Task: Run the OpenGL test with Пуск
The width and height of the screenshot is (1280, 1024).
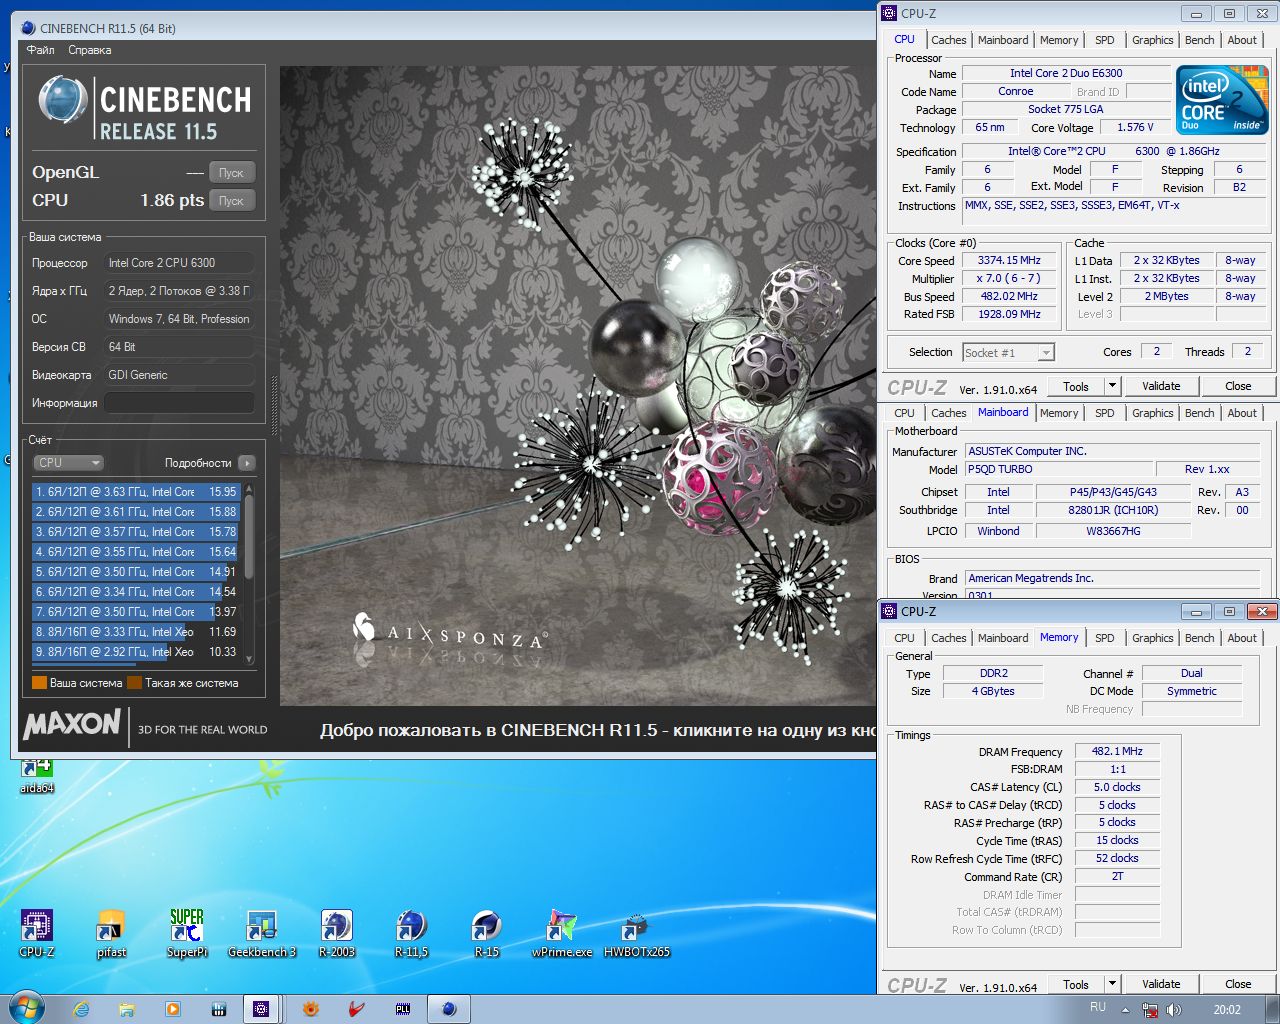Action: [x=232, y=172]
